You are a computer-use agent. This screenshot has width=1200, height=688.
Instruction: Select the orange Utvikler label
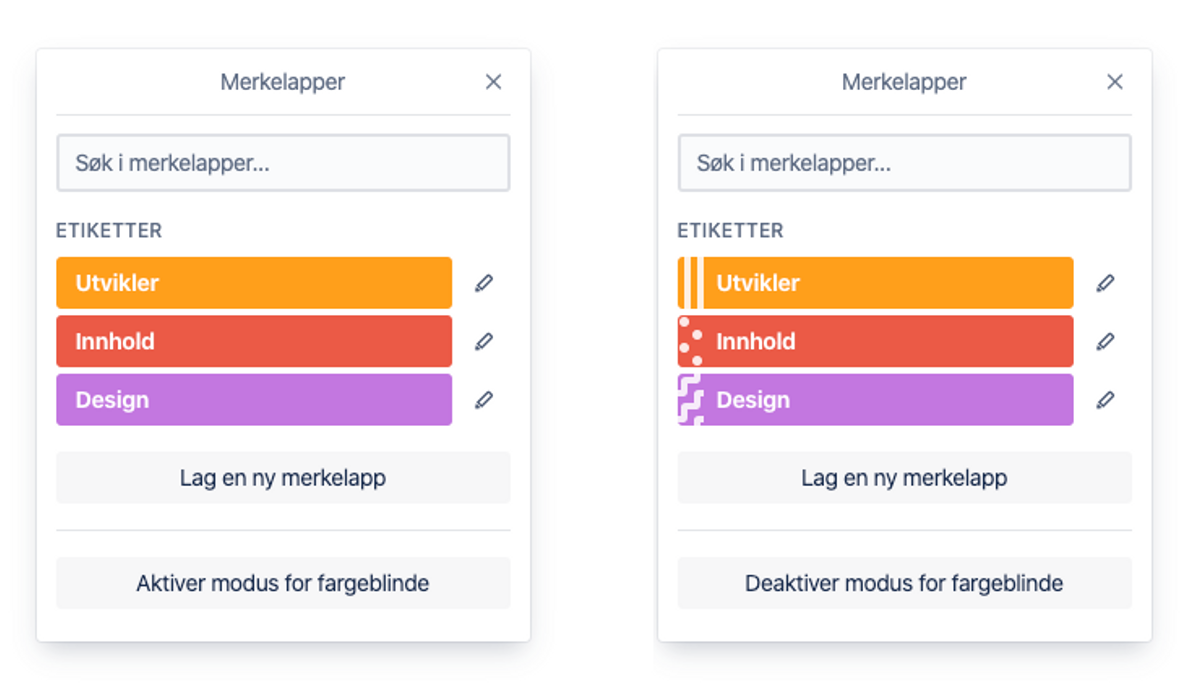pos(253,283)
